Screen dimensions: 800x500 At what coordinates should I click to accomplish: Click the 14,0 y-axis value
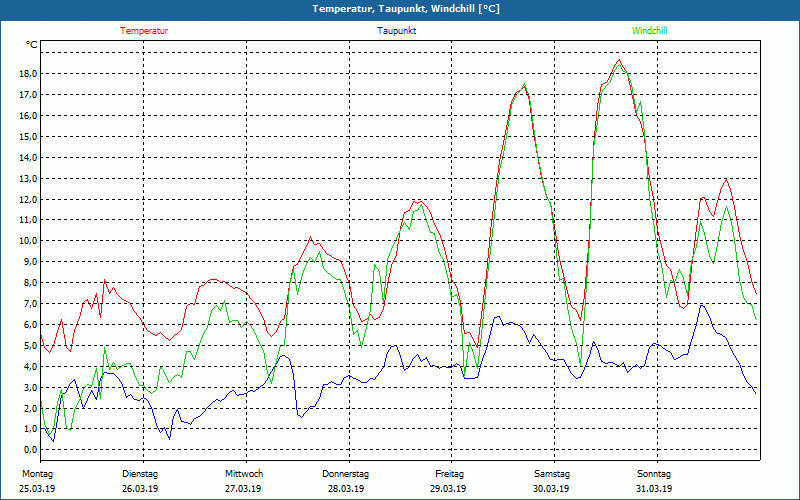tap(28, 157)
